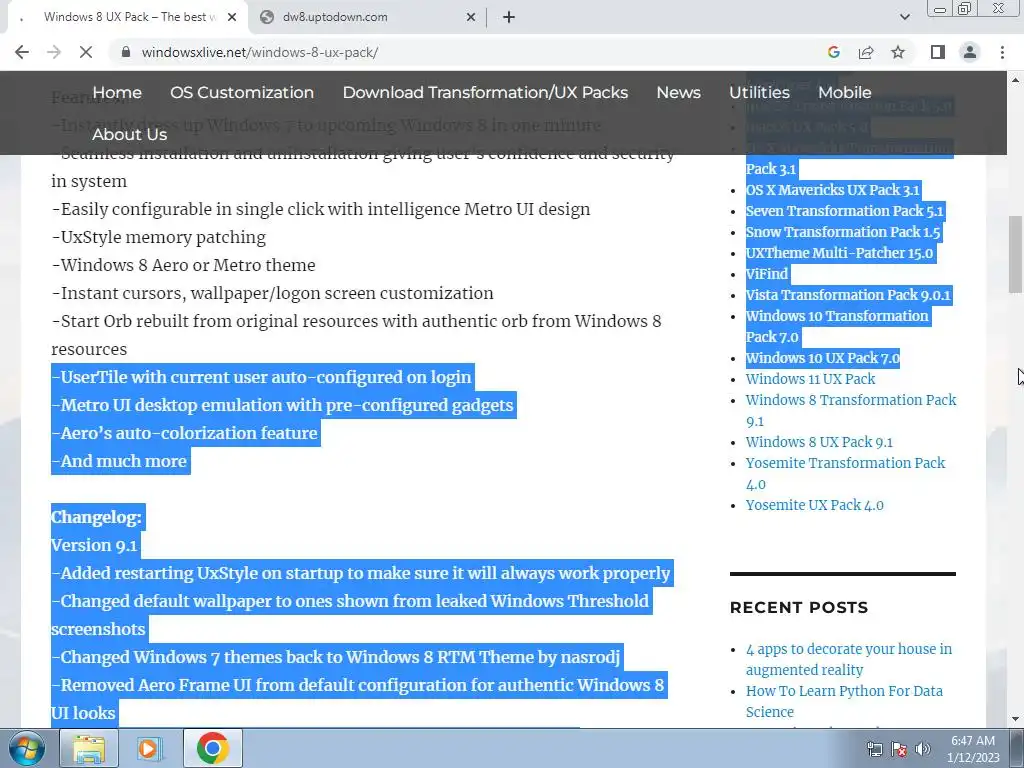Image resolution: width=1024 pixels, height=768 pixels.
Task: Open '4 apps to decorate your house' post
Action: (x=849, y=660)
